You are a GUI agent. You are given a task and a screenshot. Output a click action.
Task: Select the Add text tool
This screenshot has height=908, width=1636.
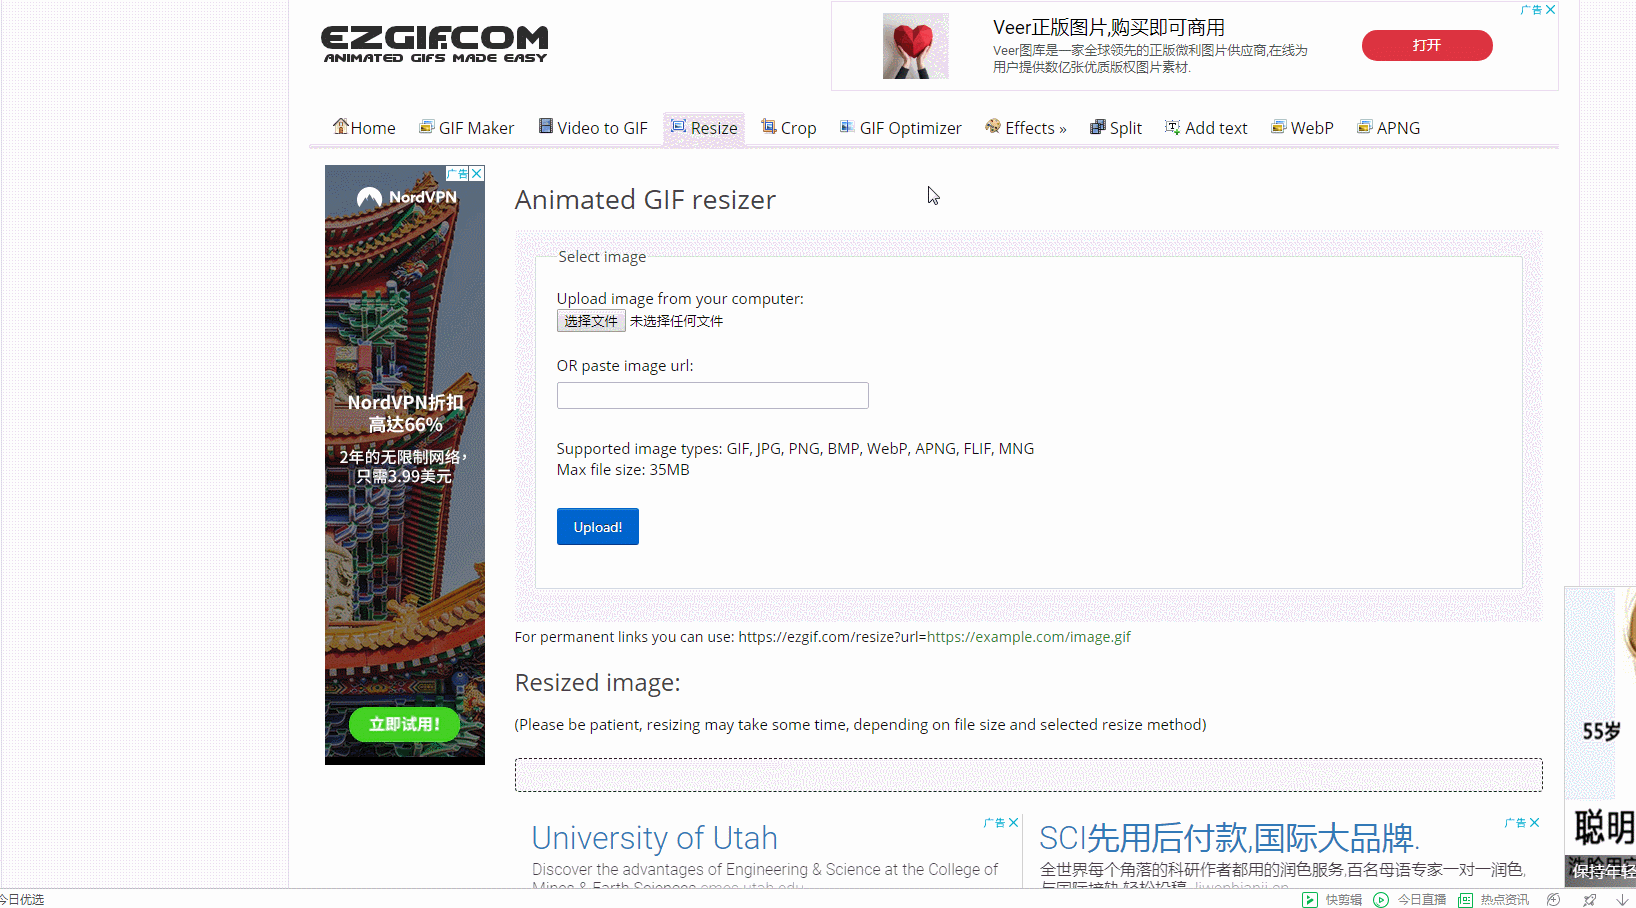1206,127
